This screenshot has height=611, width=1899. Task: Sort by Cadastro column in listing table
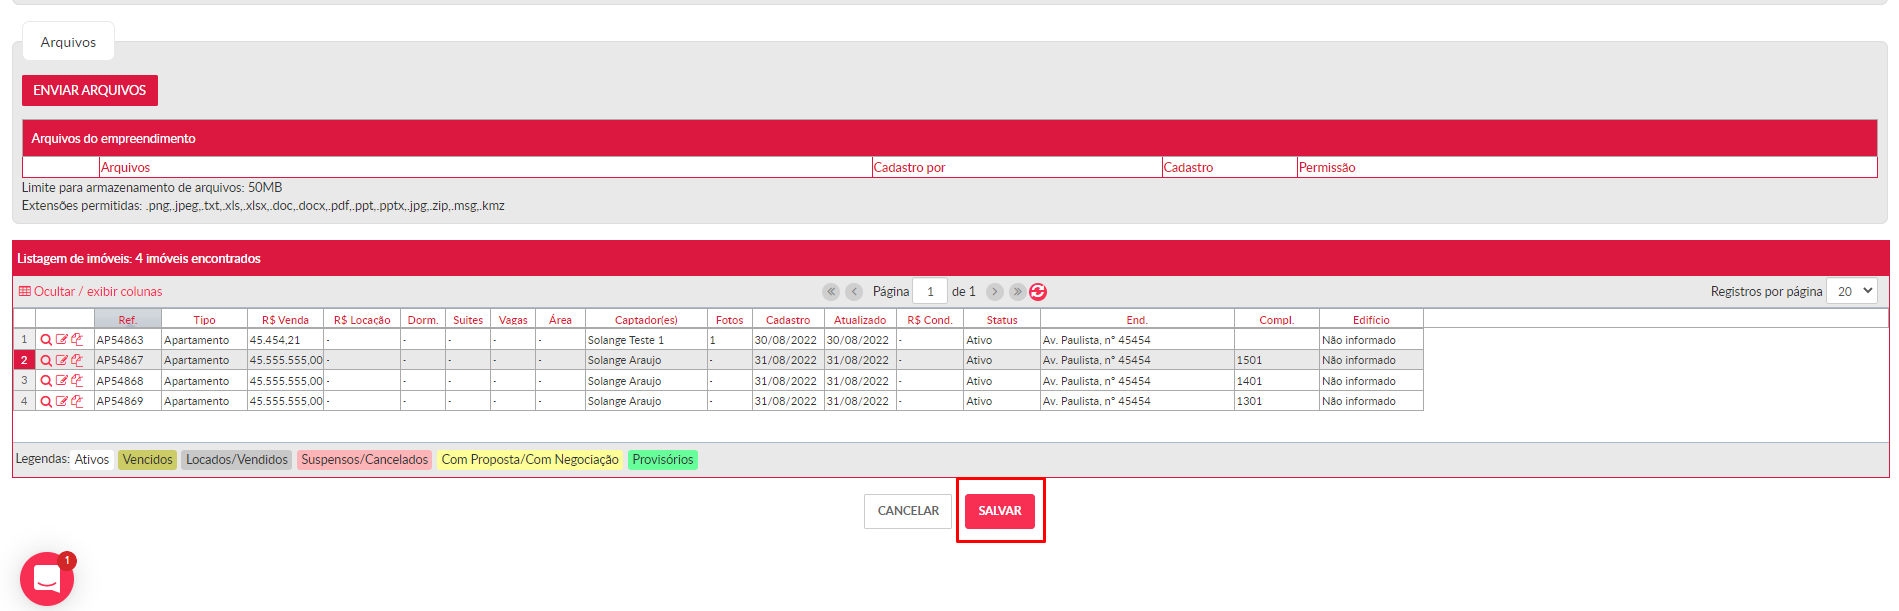coord(788,320)
